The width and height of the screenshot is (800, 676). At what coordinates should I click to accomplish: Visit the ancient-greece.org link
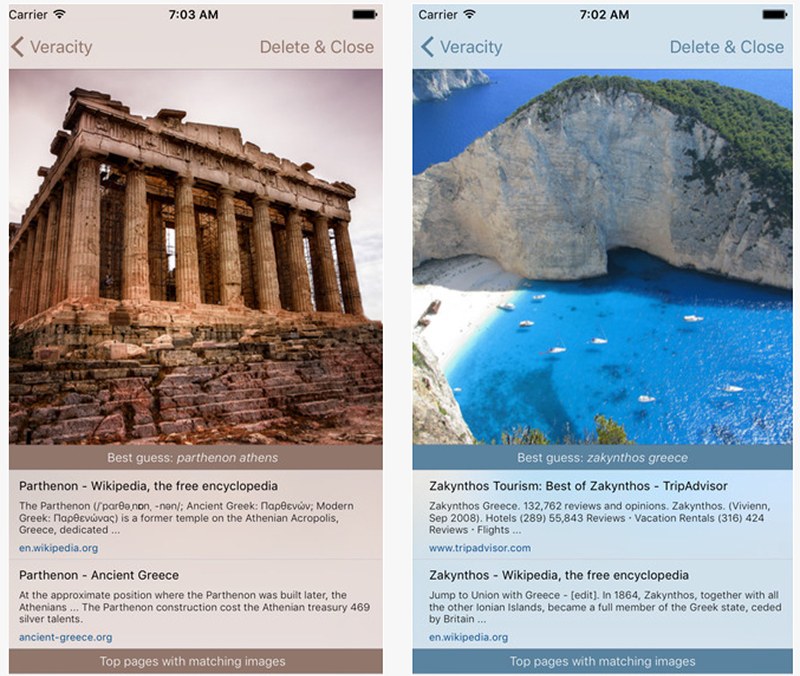66,637
